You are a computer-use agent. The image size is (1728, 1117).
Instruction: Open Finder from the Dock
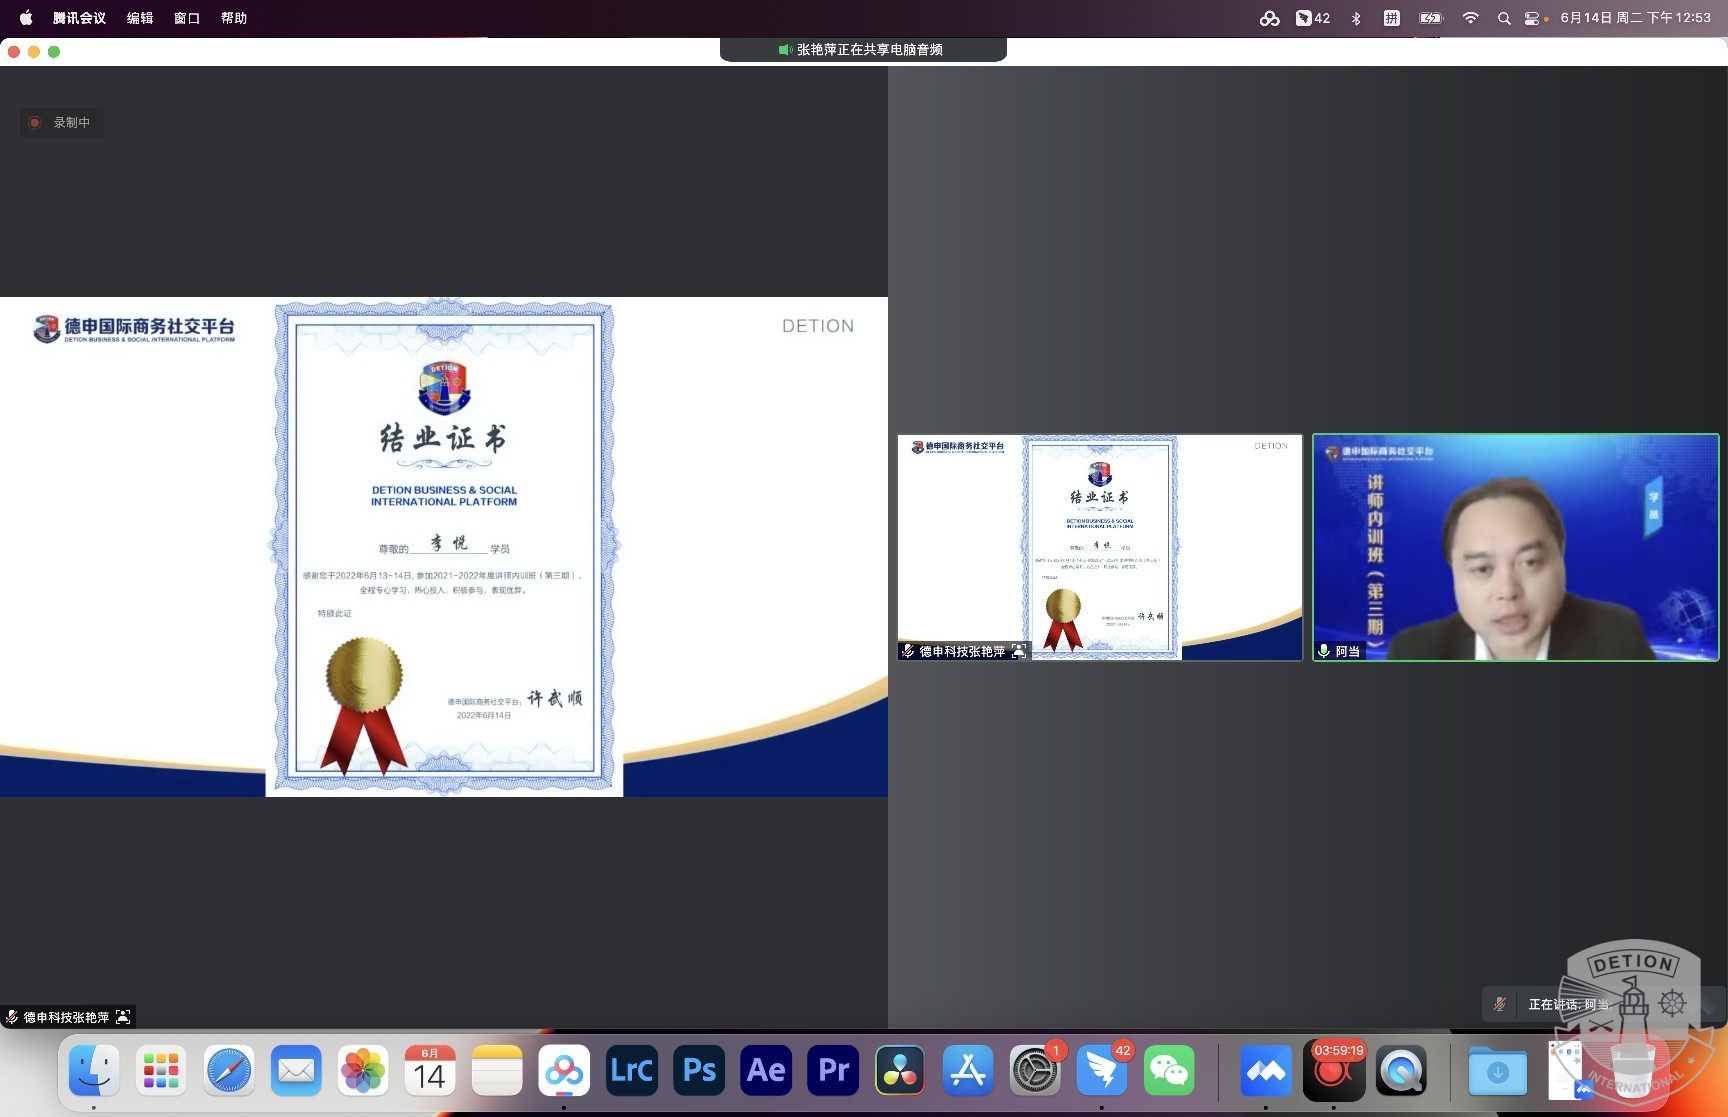coord(94,1071)
